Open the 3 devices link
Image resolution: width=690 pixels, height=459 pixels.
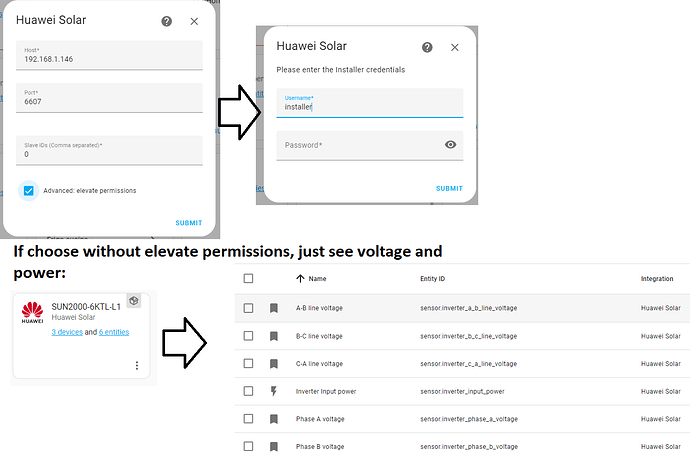(67, 332)
